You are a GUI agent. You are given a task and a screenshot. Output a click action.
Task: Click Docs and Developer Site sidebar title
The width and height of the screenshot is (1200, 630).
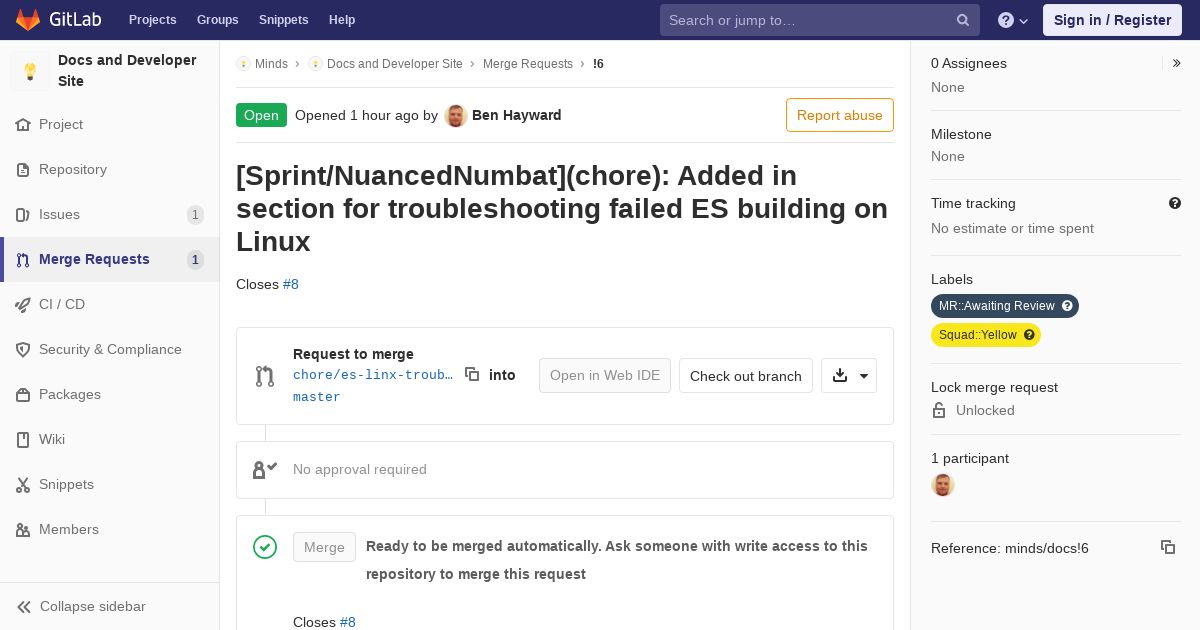tap(127, 71)
